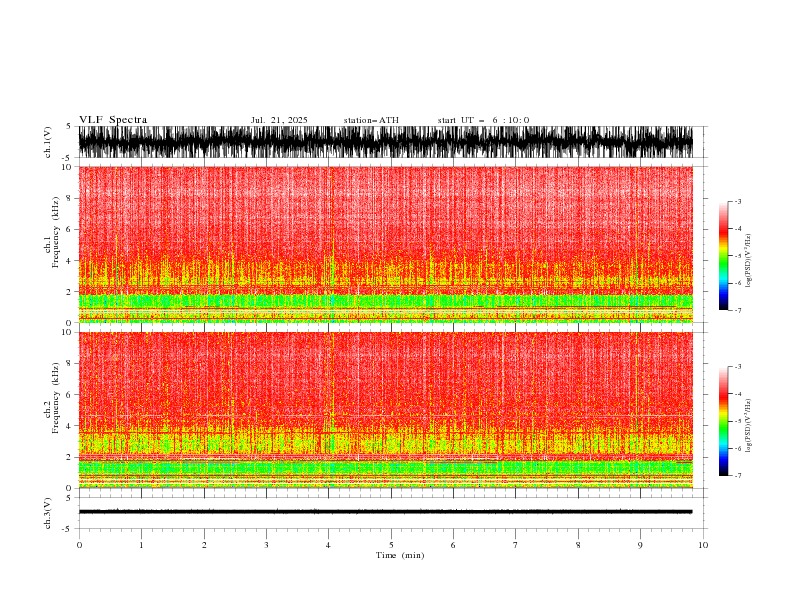Click time axis tick label '5'
The height and width of the screenshot is (612, 792).
coord(391,545)
